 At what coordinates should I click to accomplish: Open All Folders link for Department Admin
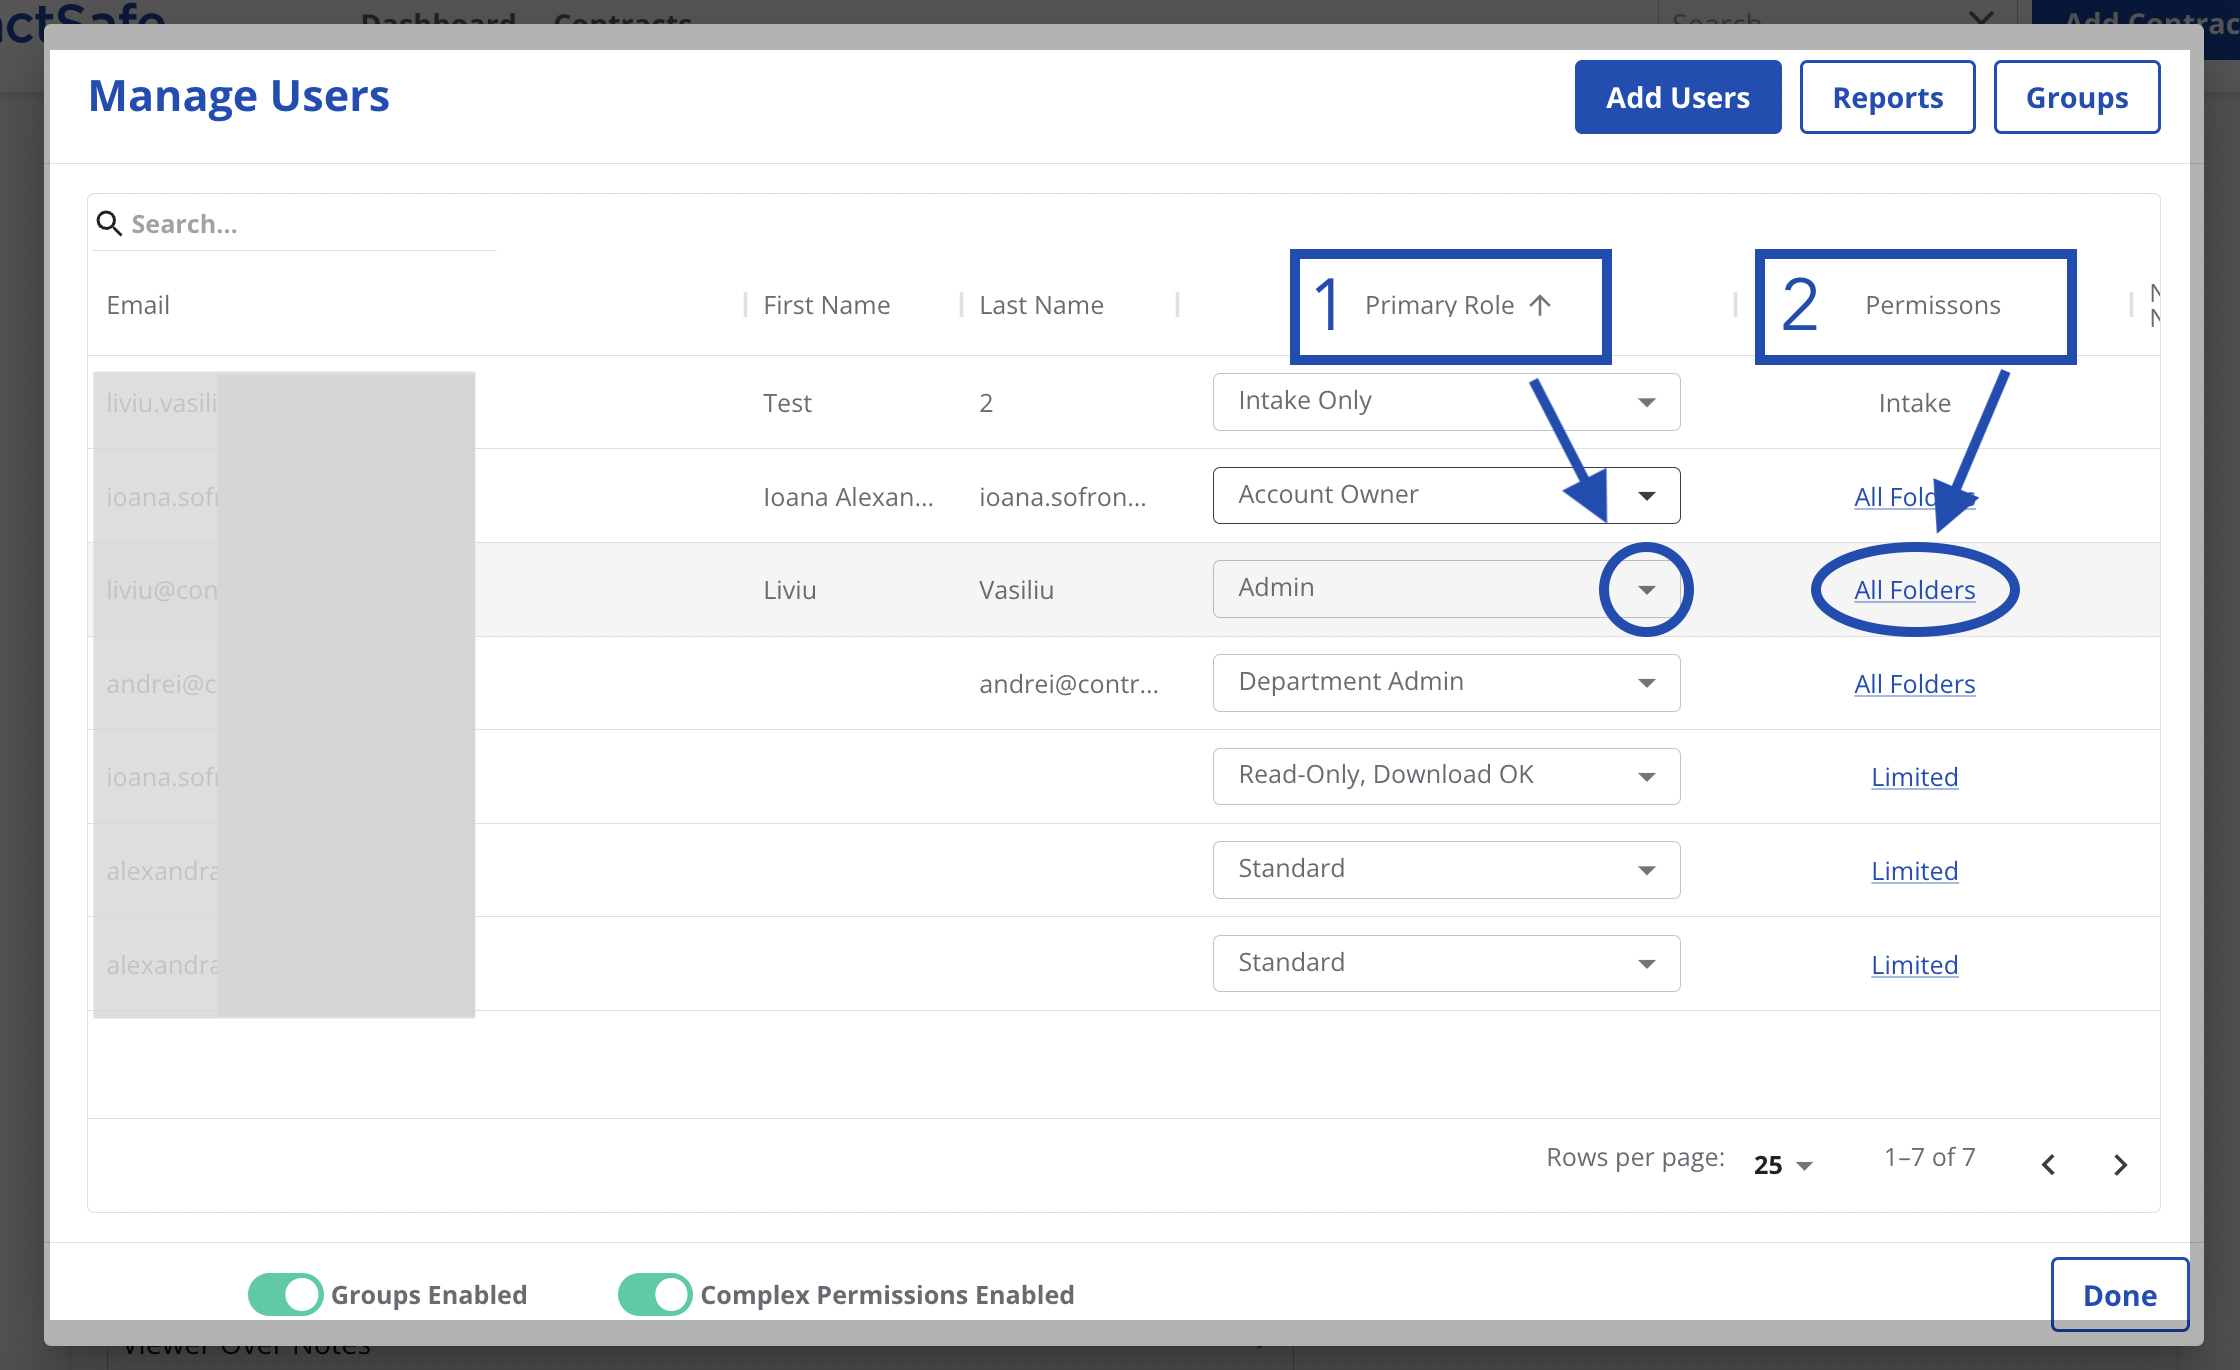tap(1914, 684)
